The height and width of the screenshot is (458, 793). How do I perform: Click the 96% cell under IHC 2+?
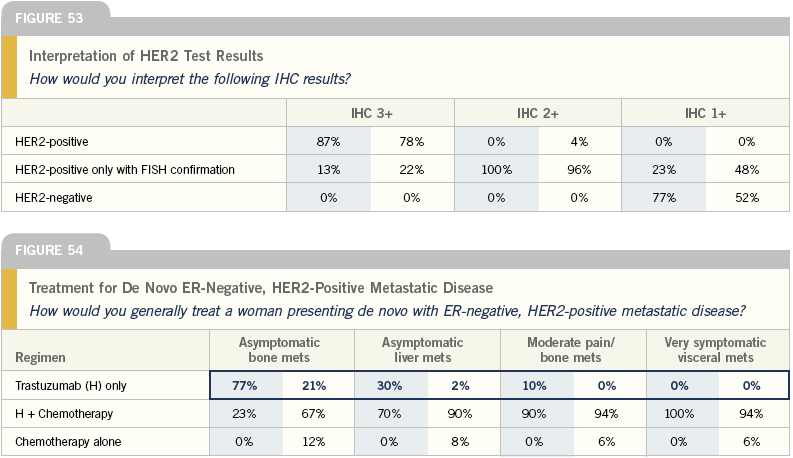pyautogui.click(x=580, y=170)
